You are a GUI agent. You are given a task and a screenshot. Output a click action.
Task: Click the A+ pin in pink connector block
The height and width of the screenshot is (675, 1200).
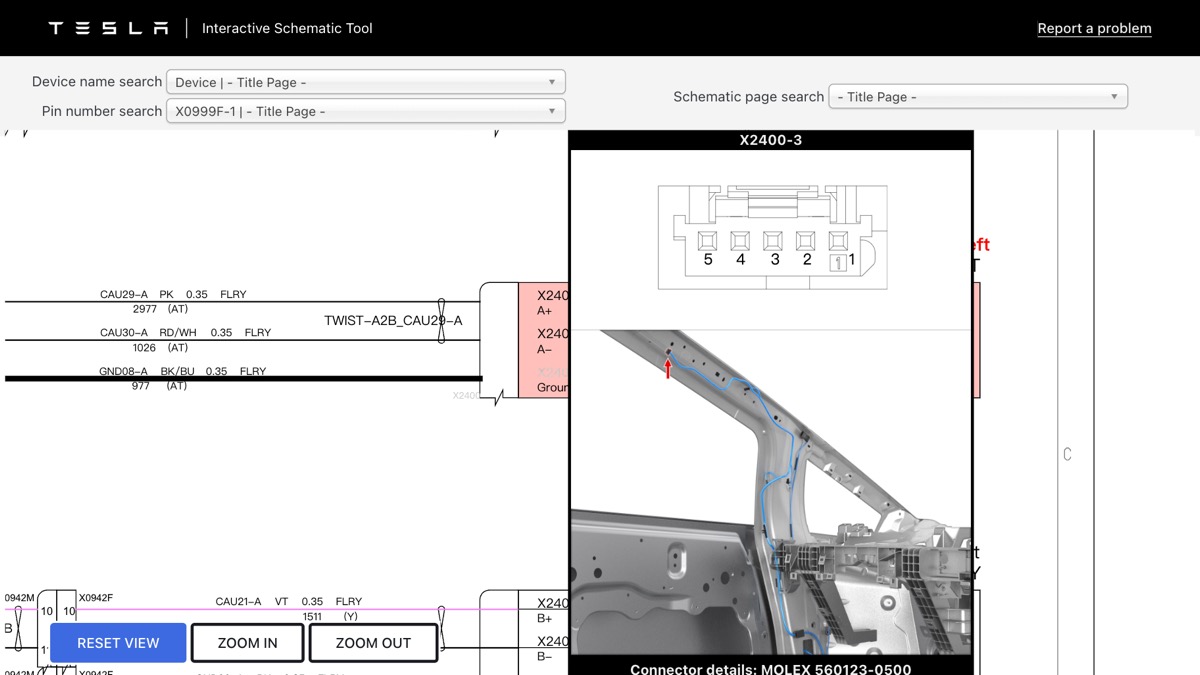[545, 311]
